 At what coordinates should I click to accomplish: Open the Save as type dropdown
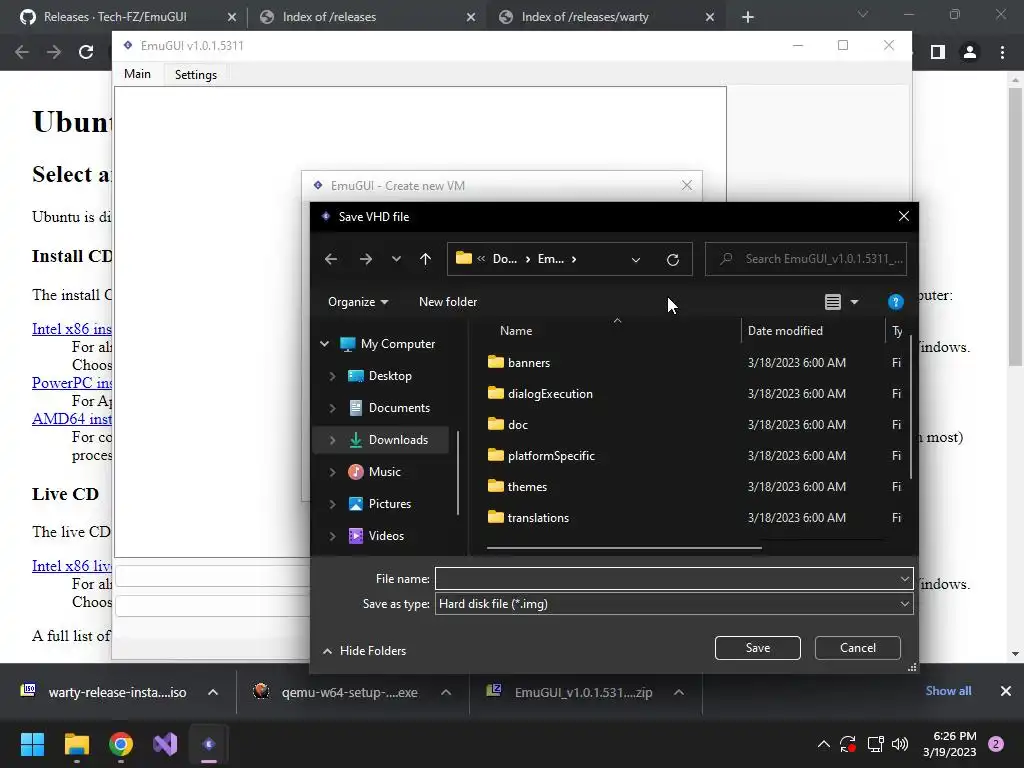(x=674, y=604)
